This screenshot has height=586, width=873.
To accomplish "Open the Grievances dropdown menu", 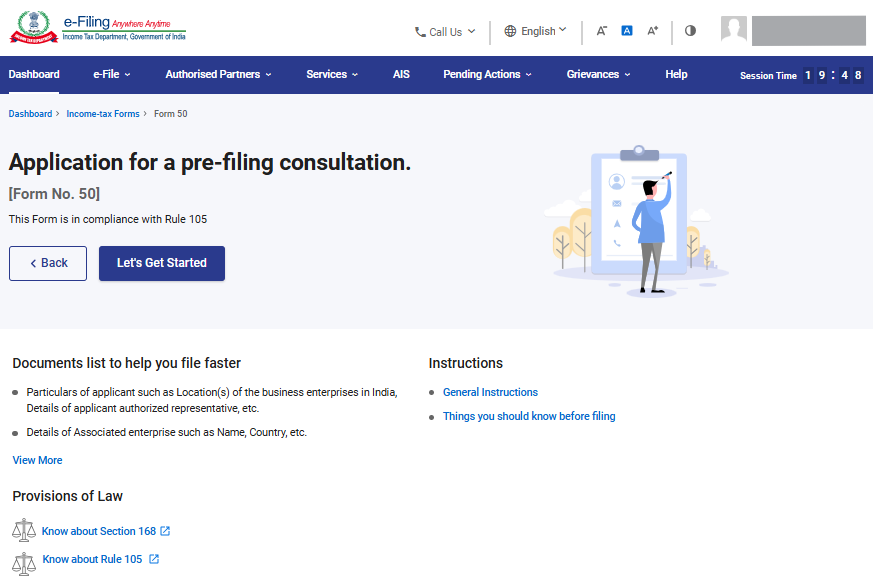I will (599, 75).
